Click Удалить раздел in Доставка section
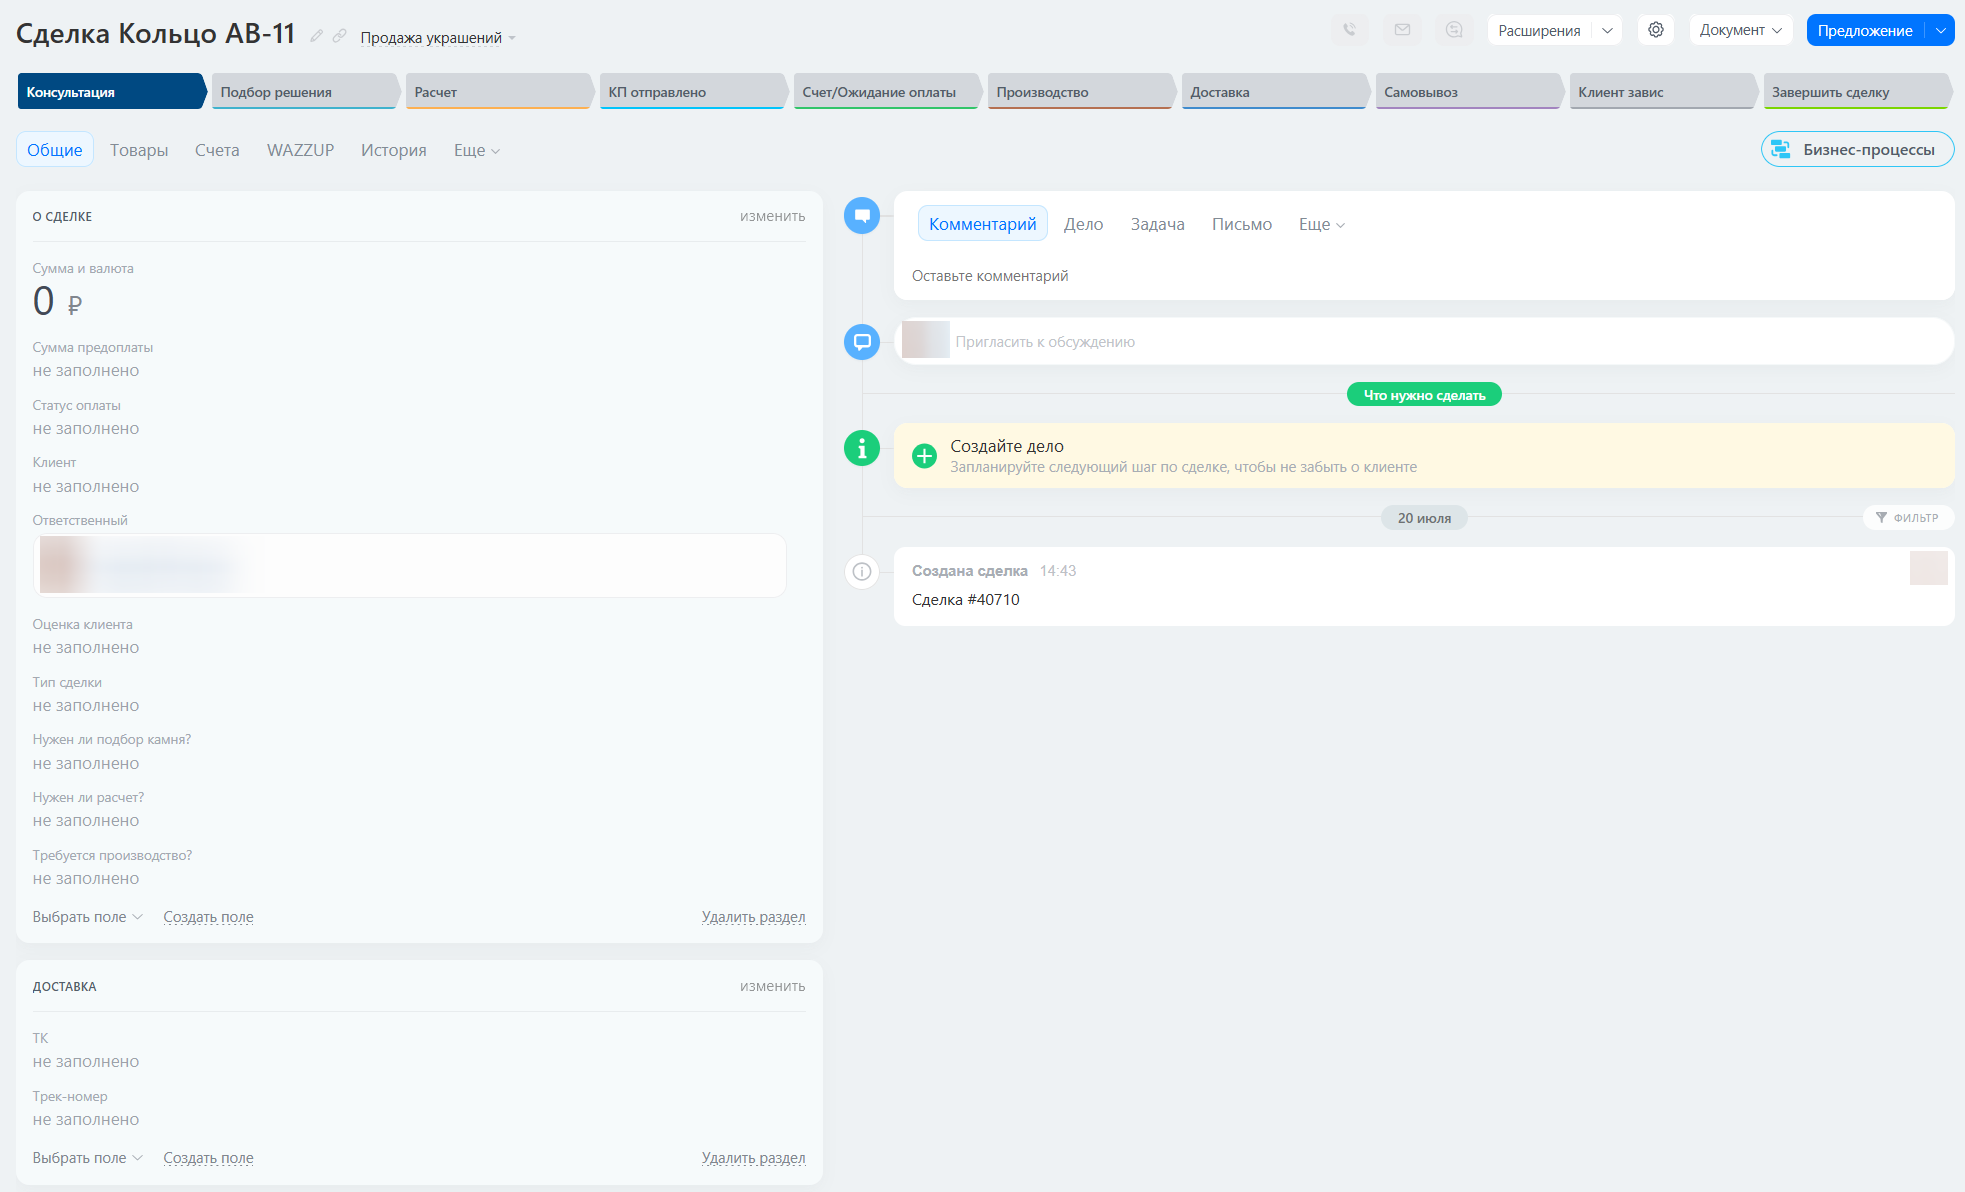The image size is (1965, 1192). pos(753,1158)
